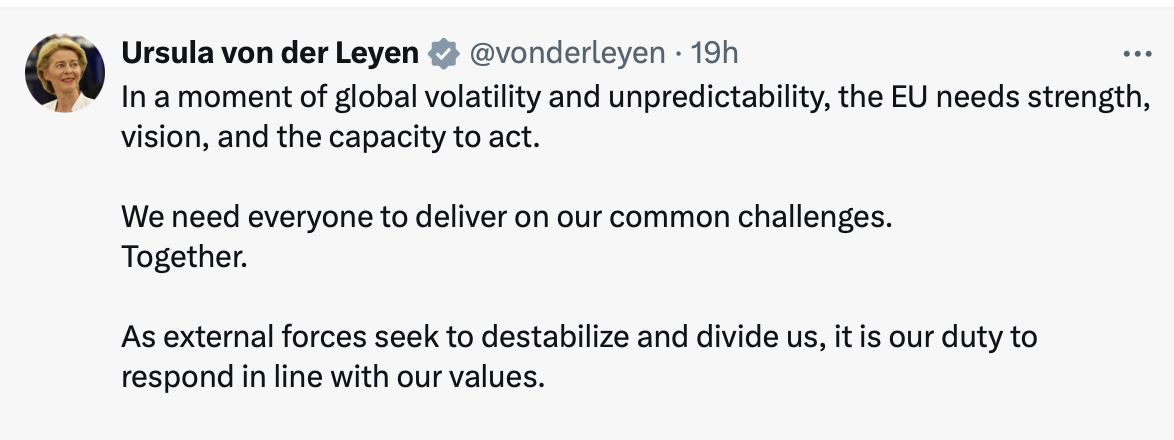Click the word 'Together.' in the tweet

[x=184, y=257]
